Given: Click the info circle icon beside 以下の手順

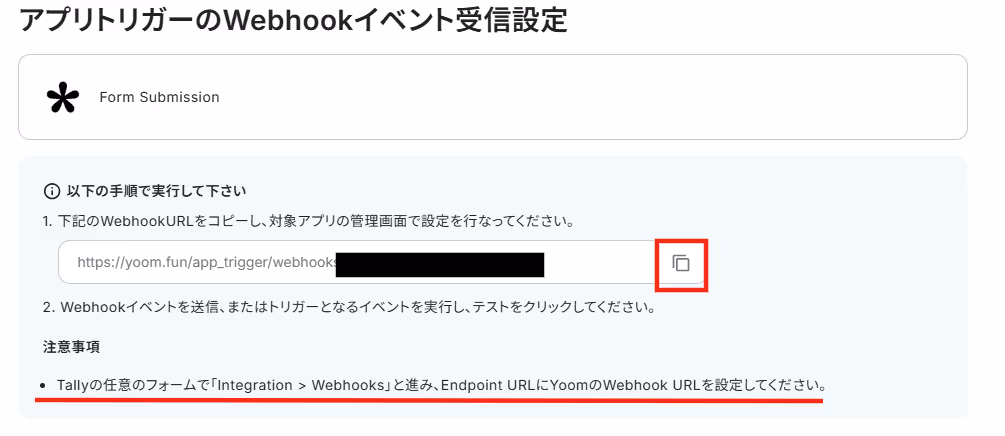Looking at the screenshot, I should [x=51, y=191].
